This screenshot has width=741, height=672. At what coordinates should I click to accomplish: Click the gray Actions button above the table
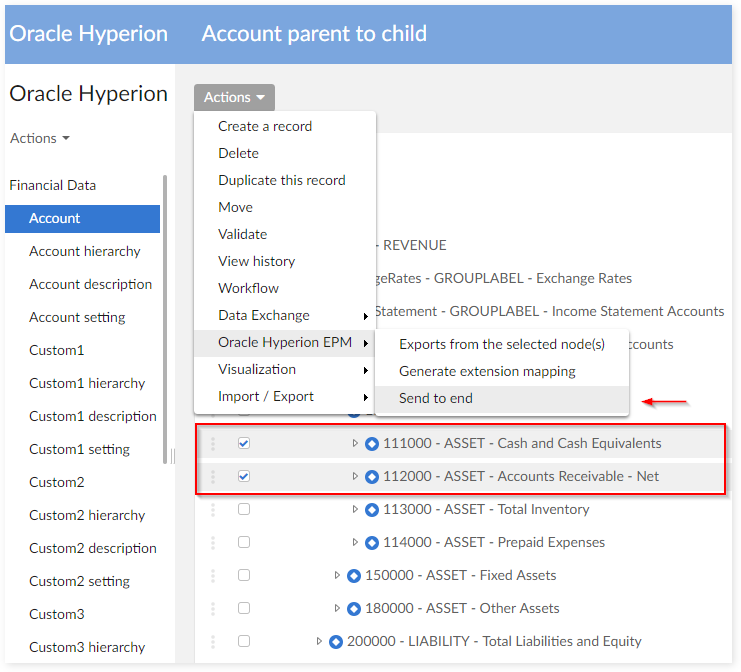[x=234, y=97]
